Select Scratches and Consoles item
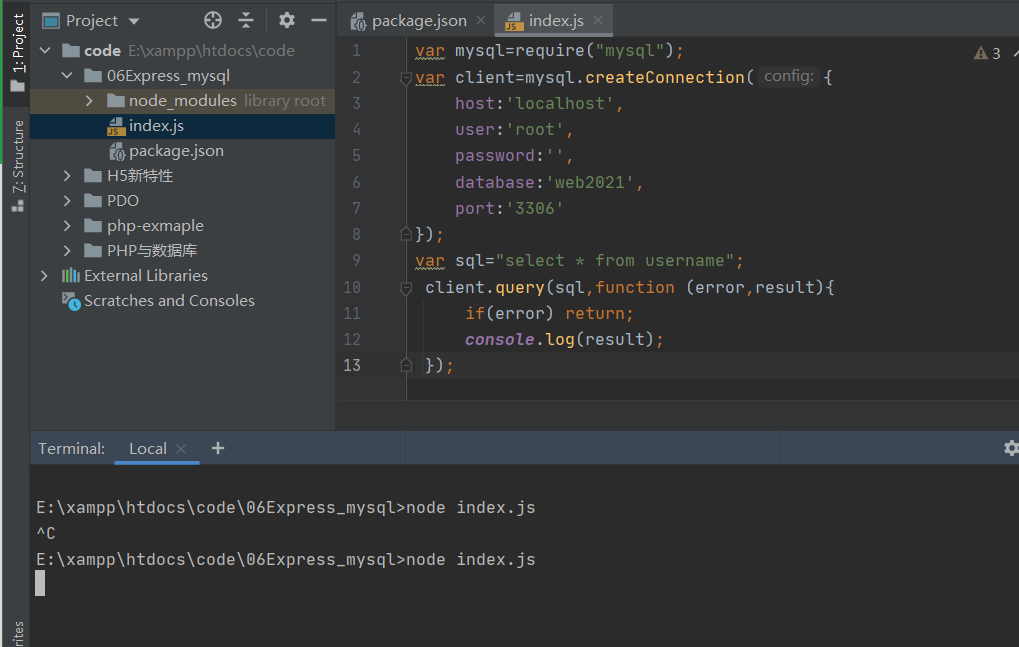The height and width of the screenshot is (647, 1019). pos(169,301)
